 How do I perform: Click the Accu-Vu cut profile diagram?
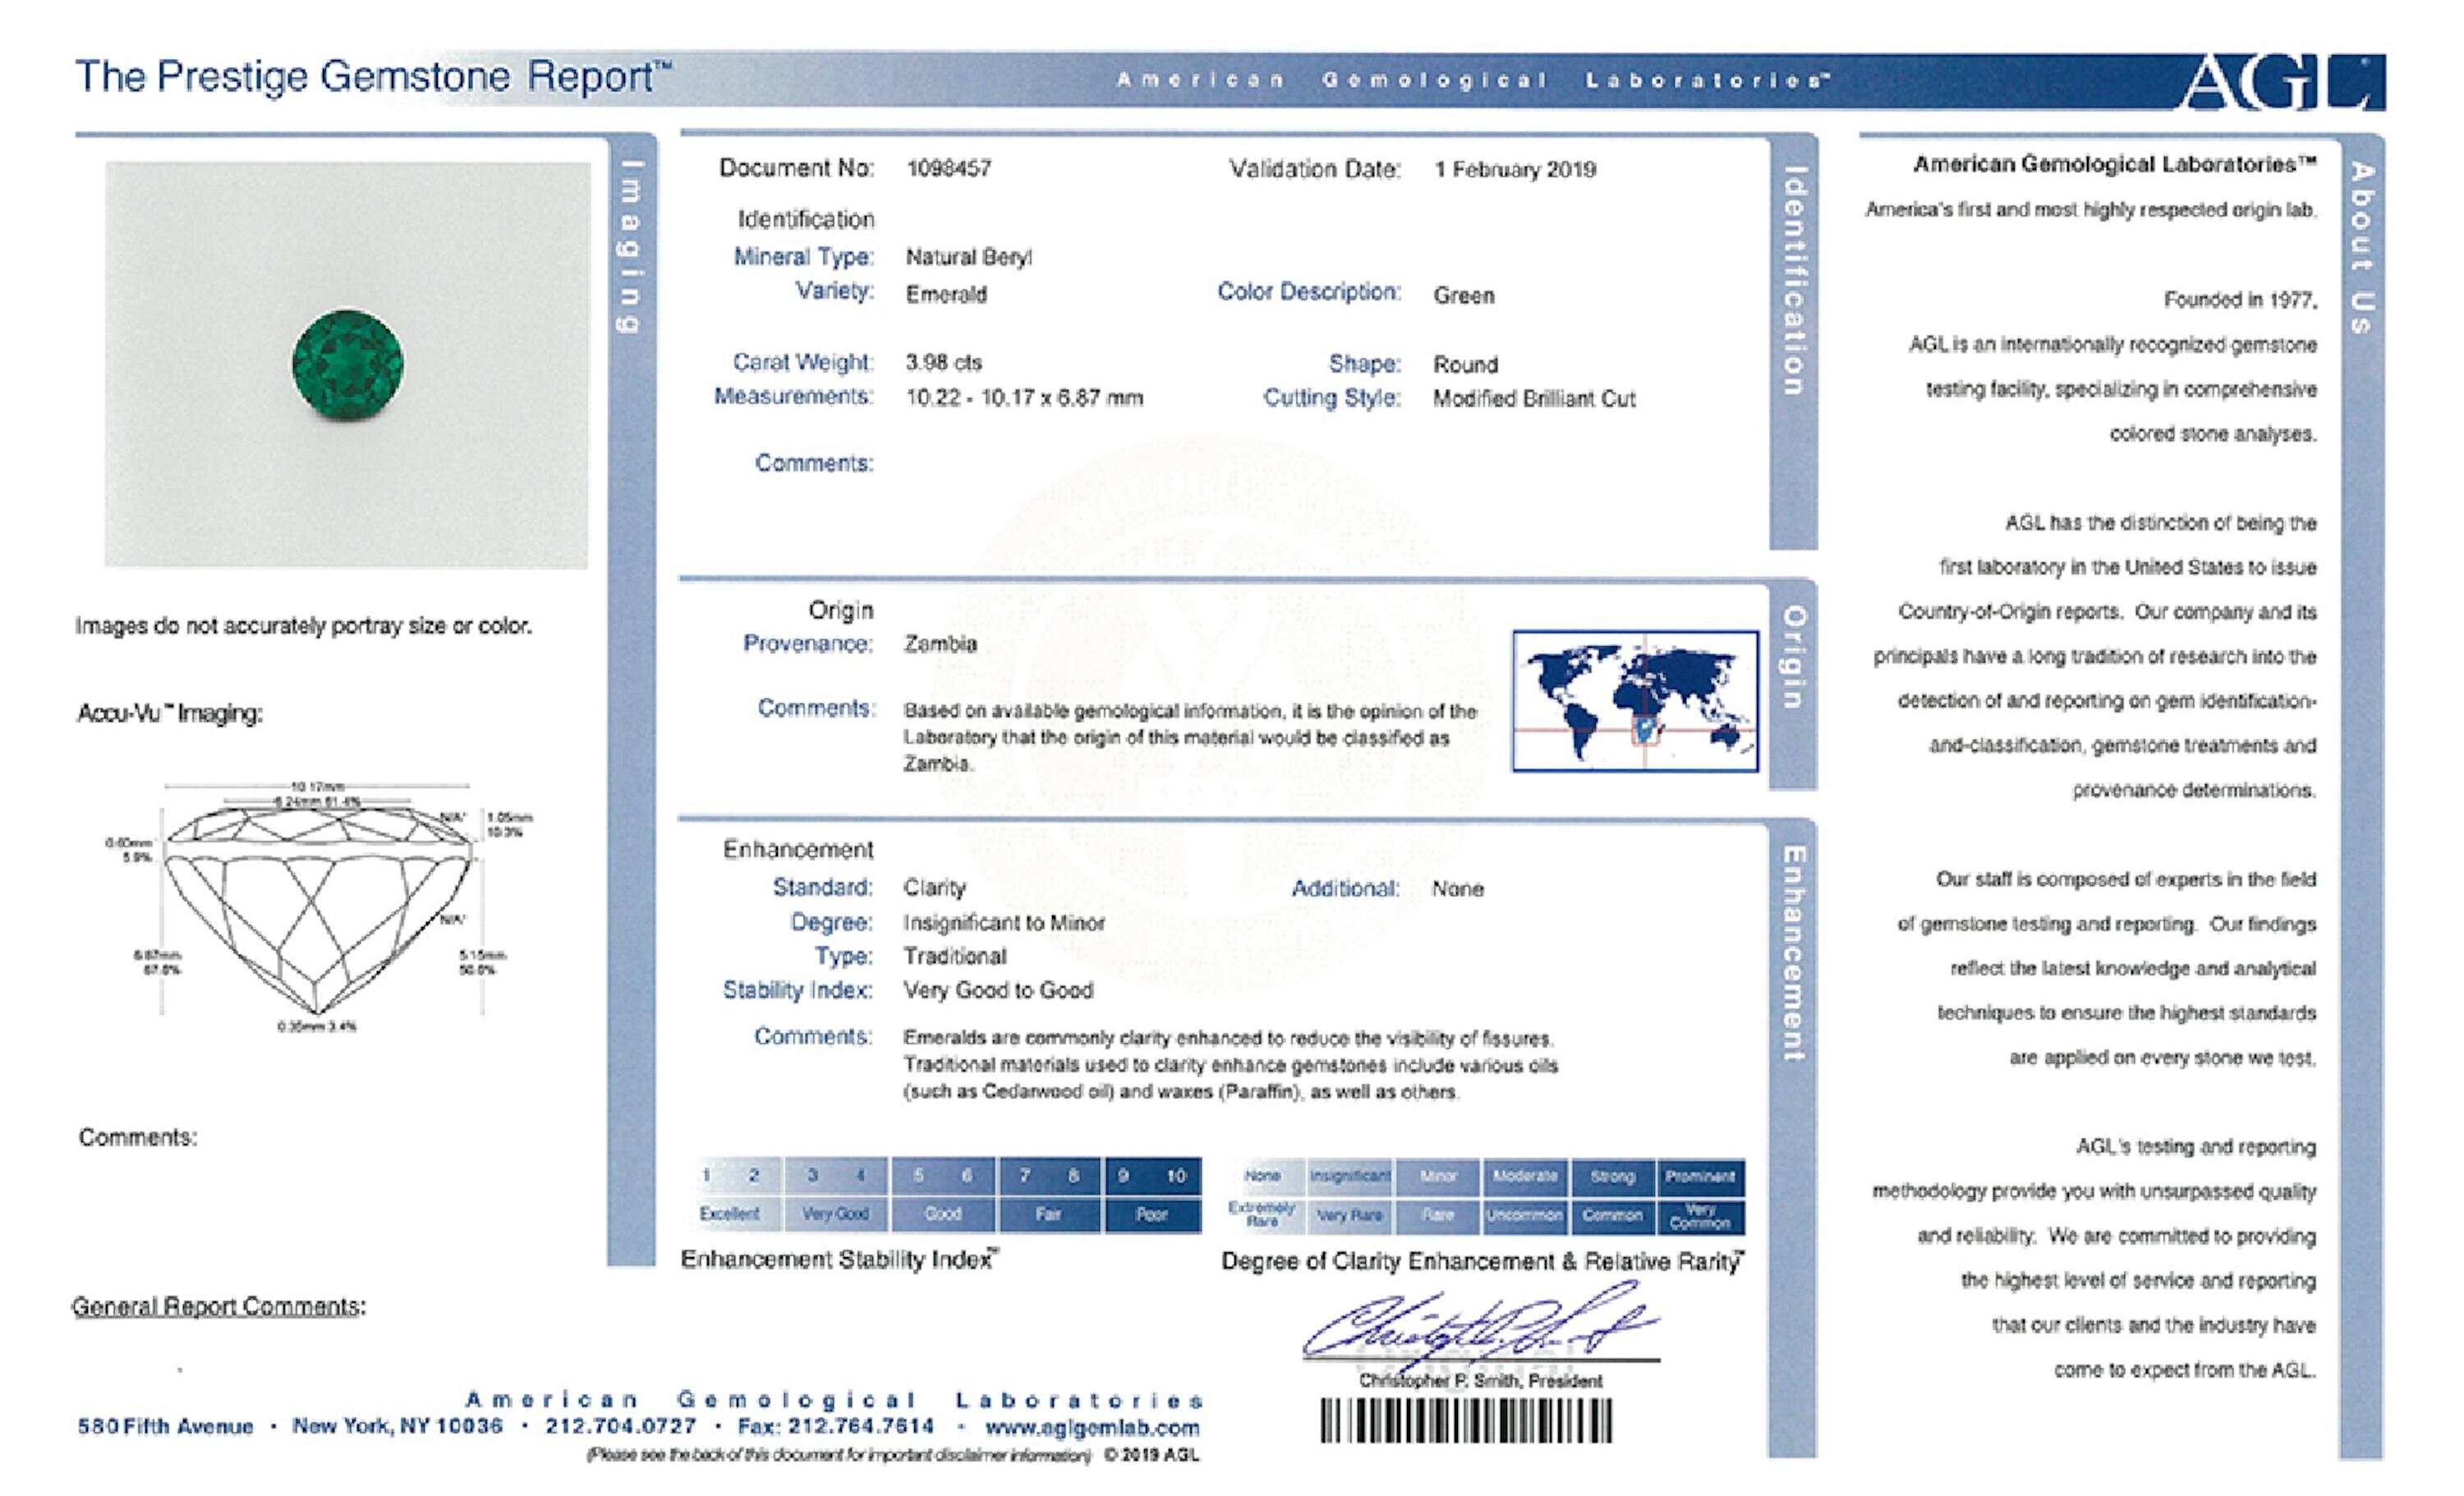pos(318,907)
